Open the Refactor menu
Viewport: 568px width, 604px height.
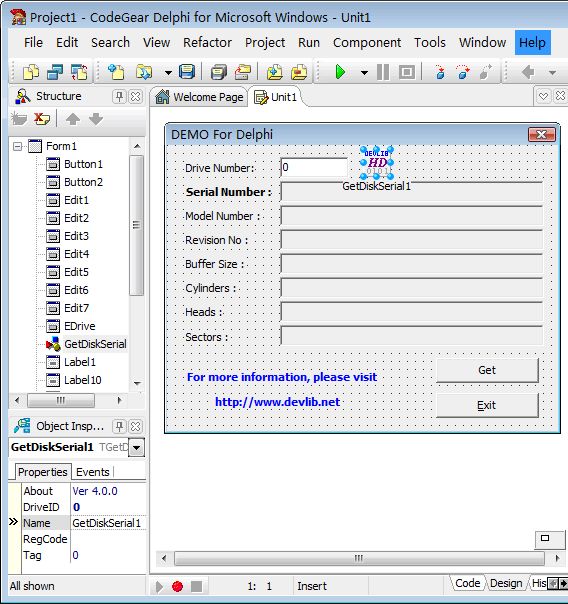coord(207,42)
